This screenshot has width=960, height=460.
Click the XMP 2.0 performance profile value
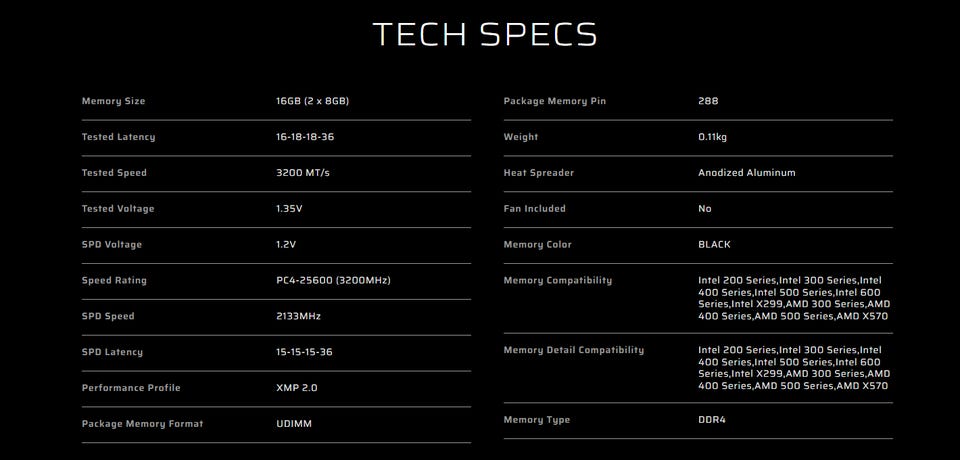click(296, 388)
